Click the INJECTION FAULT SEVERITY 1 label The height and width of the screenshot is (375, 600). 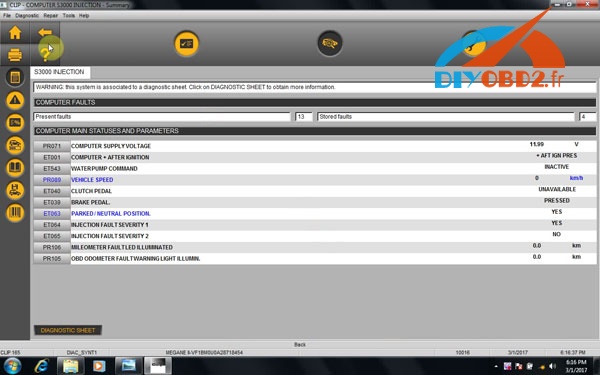[x=110, y=225]
